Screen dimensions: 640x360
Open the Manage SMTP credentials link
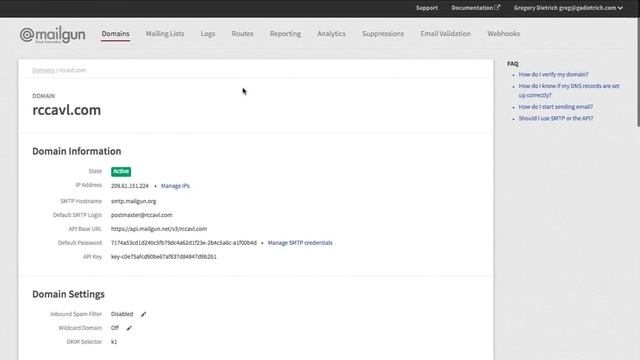(300, 243)
